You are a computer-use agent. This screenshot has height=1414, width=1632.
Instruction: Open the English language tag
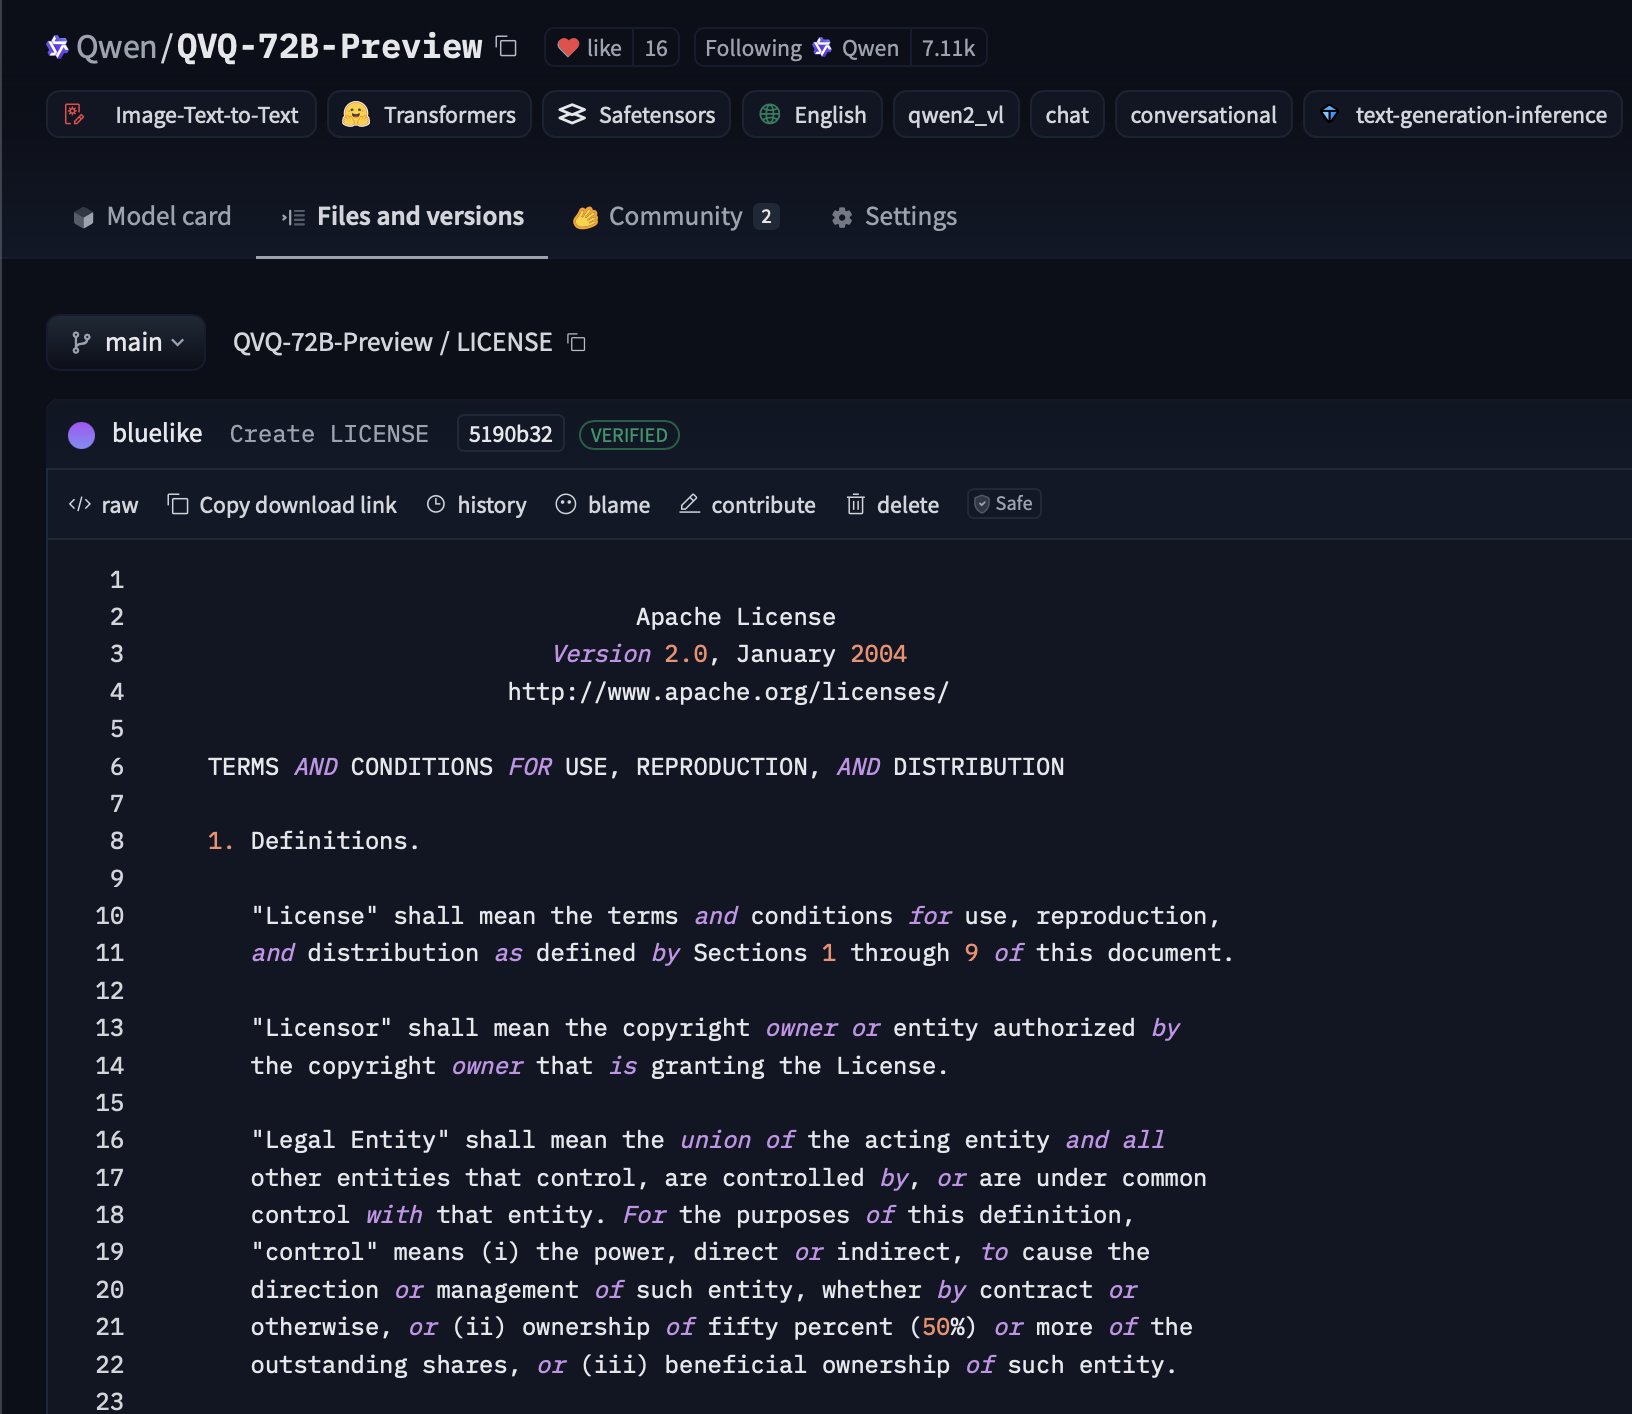click(812, 115)
